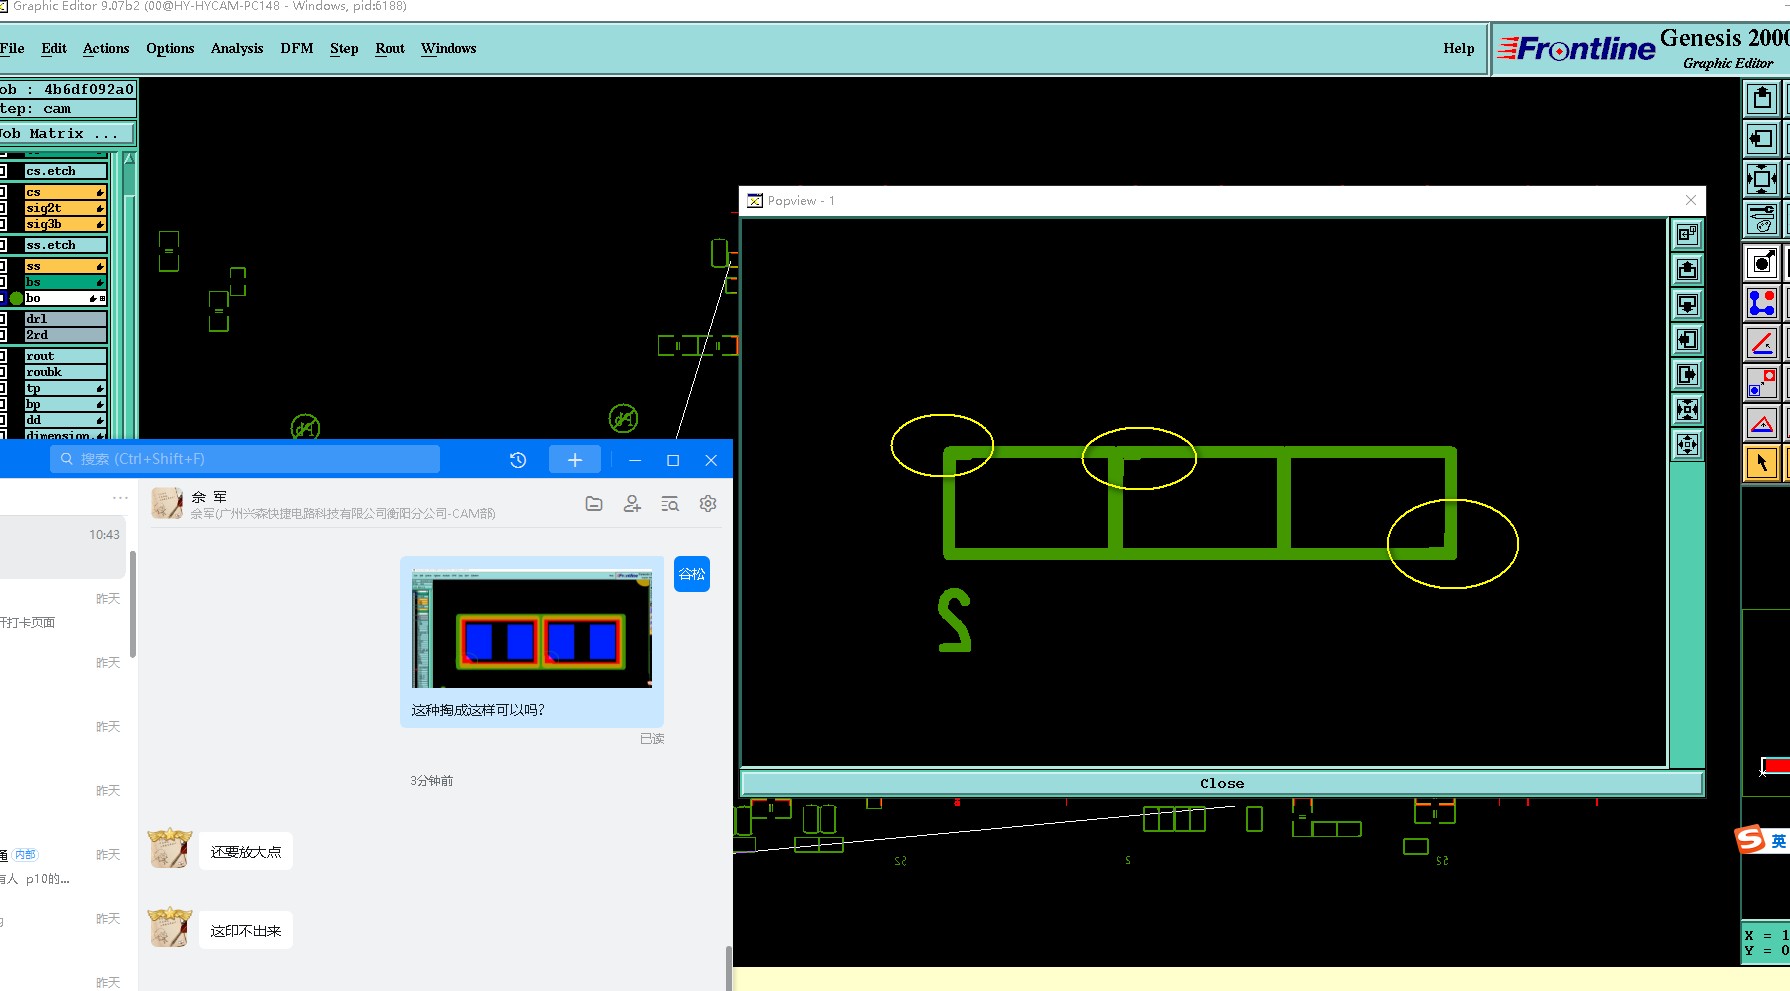The image size is (1790, 991).
Task: Click the 还要放大点 chat message
Action: [x=246, y=852]
